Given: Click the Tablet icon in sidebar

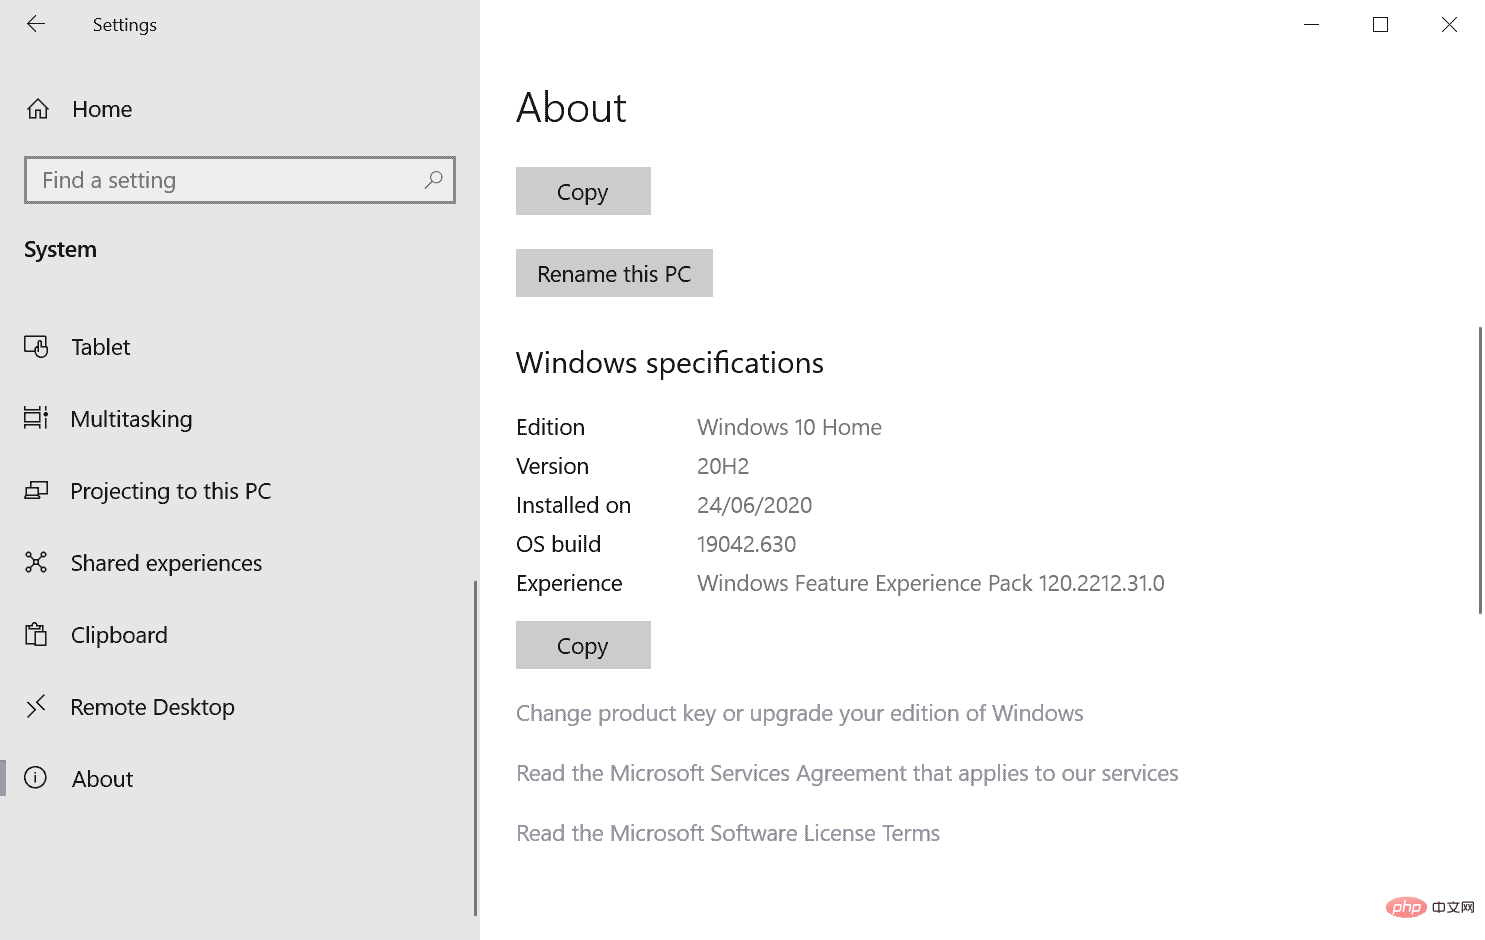Looking at the screenshot, I should pos(36,347).
